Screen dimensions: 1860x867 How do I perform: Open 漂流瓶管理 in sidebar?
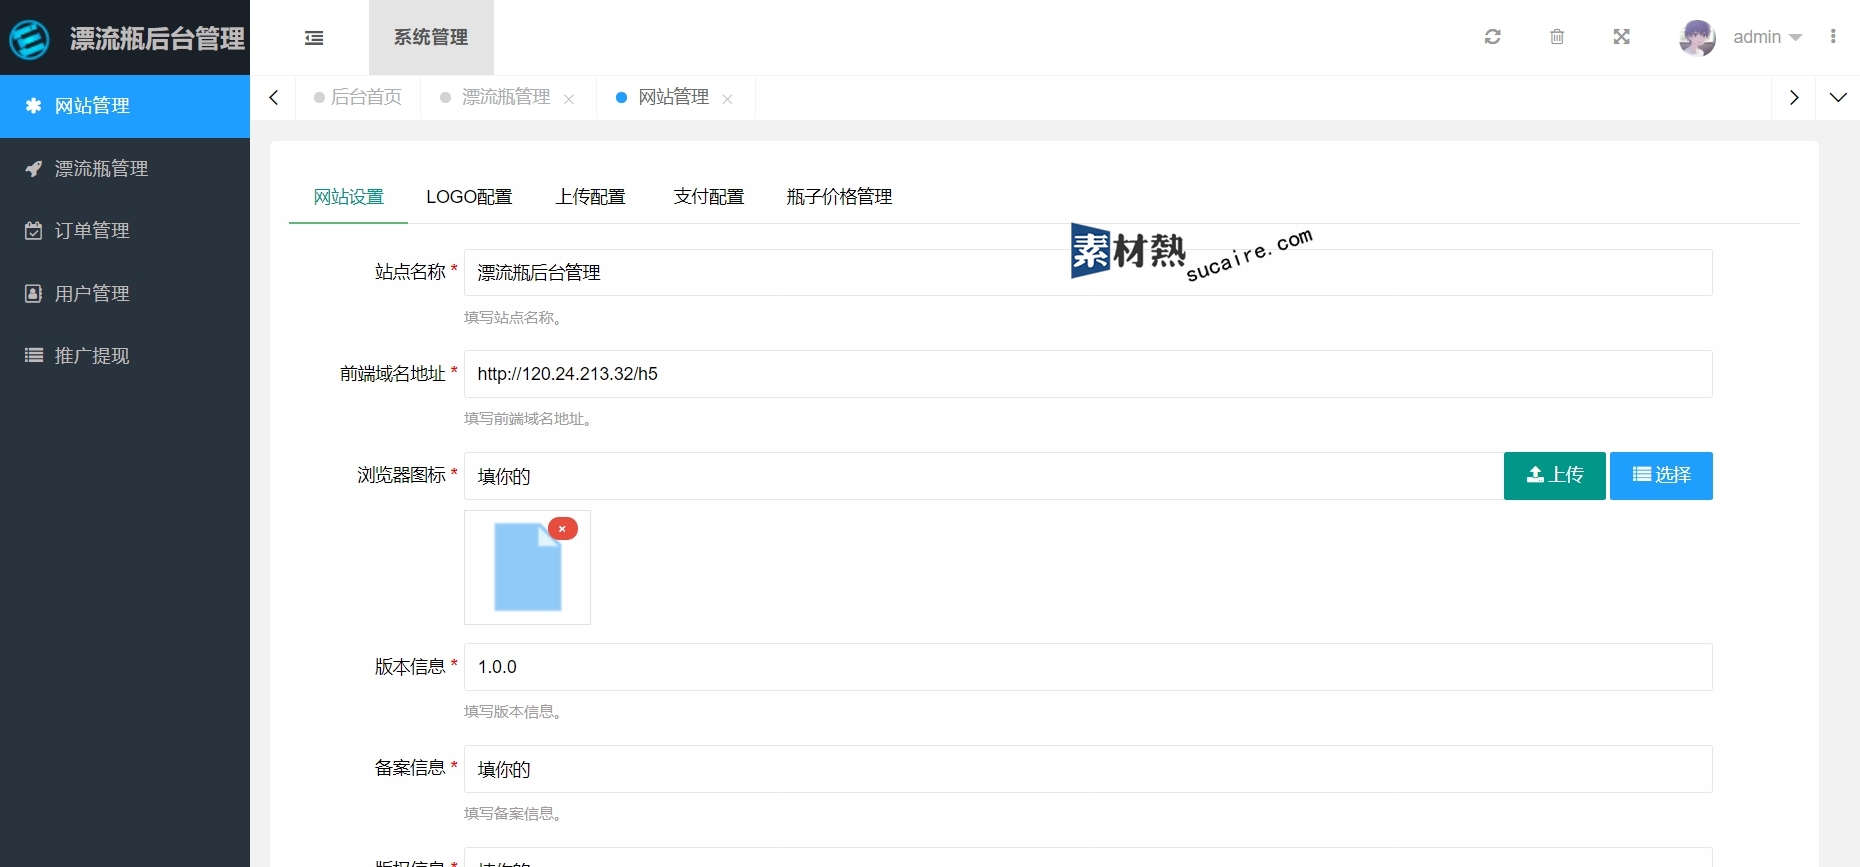tap(125, 169)
